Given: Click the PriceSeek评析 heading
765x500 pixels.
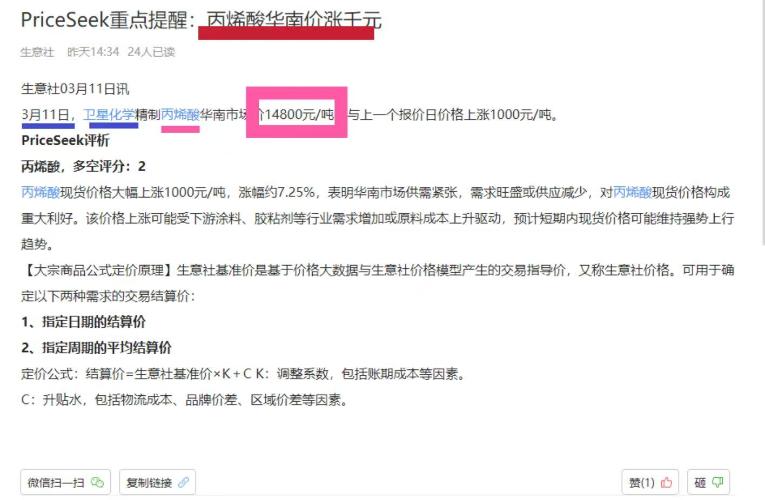Looking at the screenshot, I should [65, 140].
